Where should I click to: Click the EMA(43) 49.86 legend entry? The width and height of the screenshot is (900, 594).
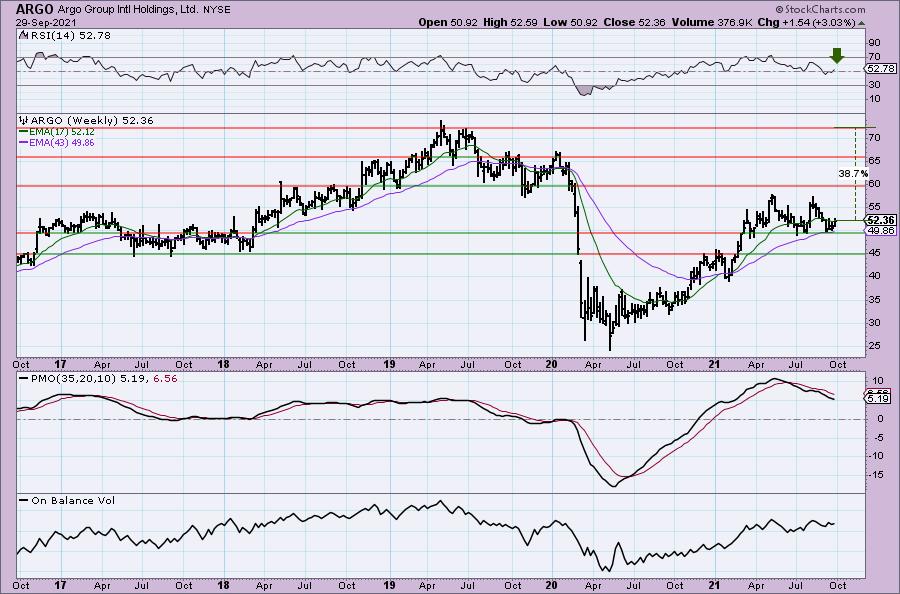tap(61, 142)
